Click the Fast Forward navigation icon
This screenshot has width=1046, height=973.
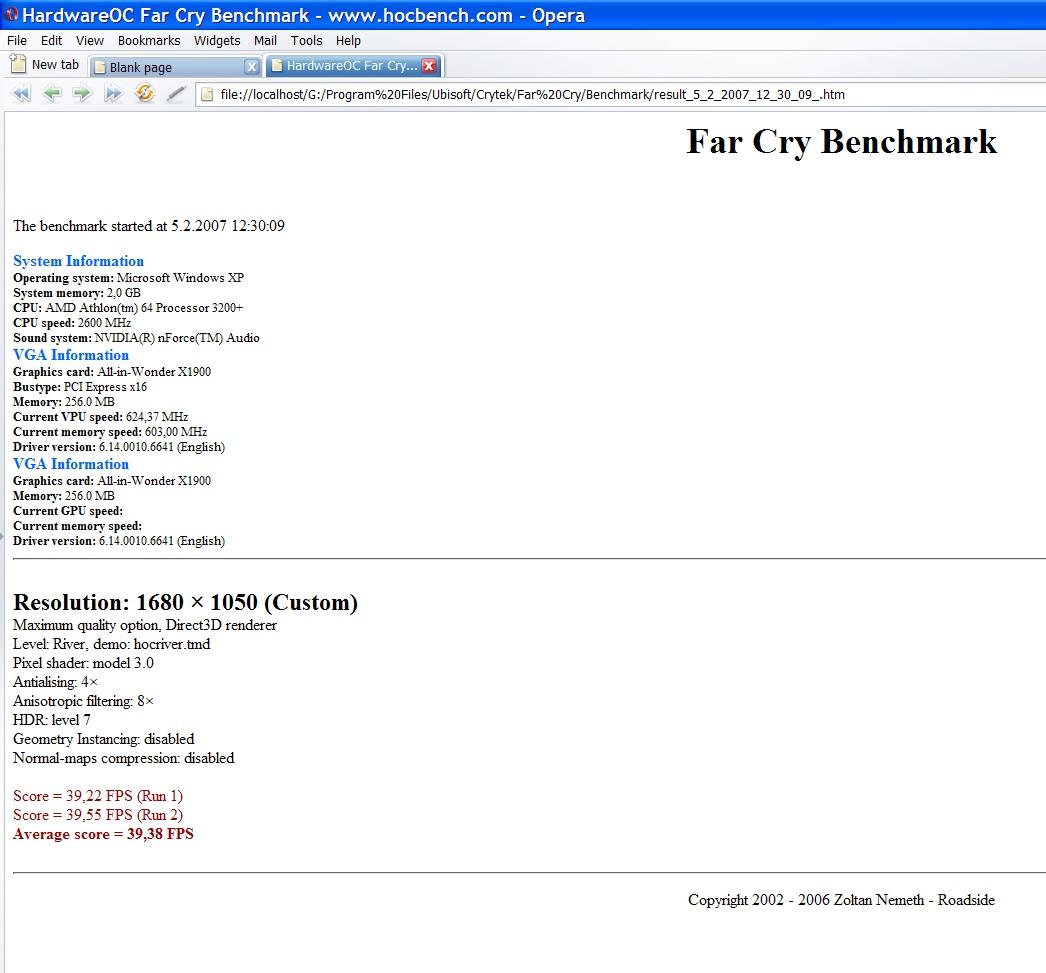click(113, 93)
